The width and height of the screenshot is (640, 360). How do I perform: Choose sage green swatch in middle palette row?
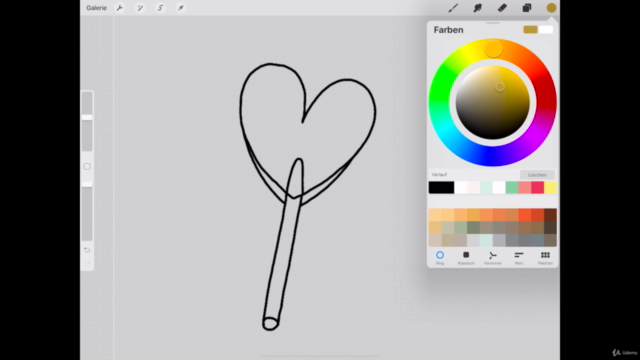pyautogui.click(x=460, y=227)
